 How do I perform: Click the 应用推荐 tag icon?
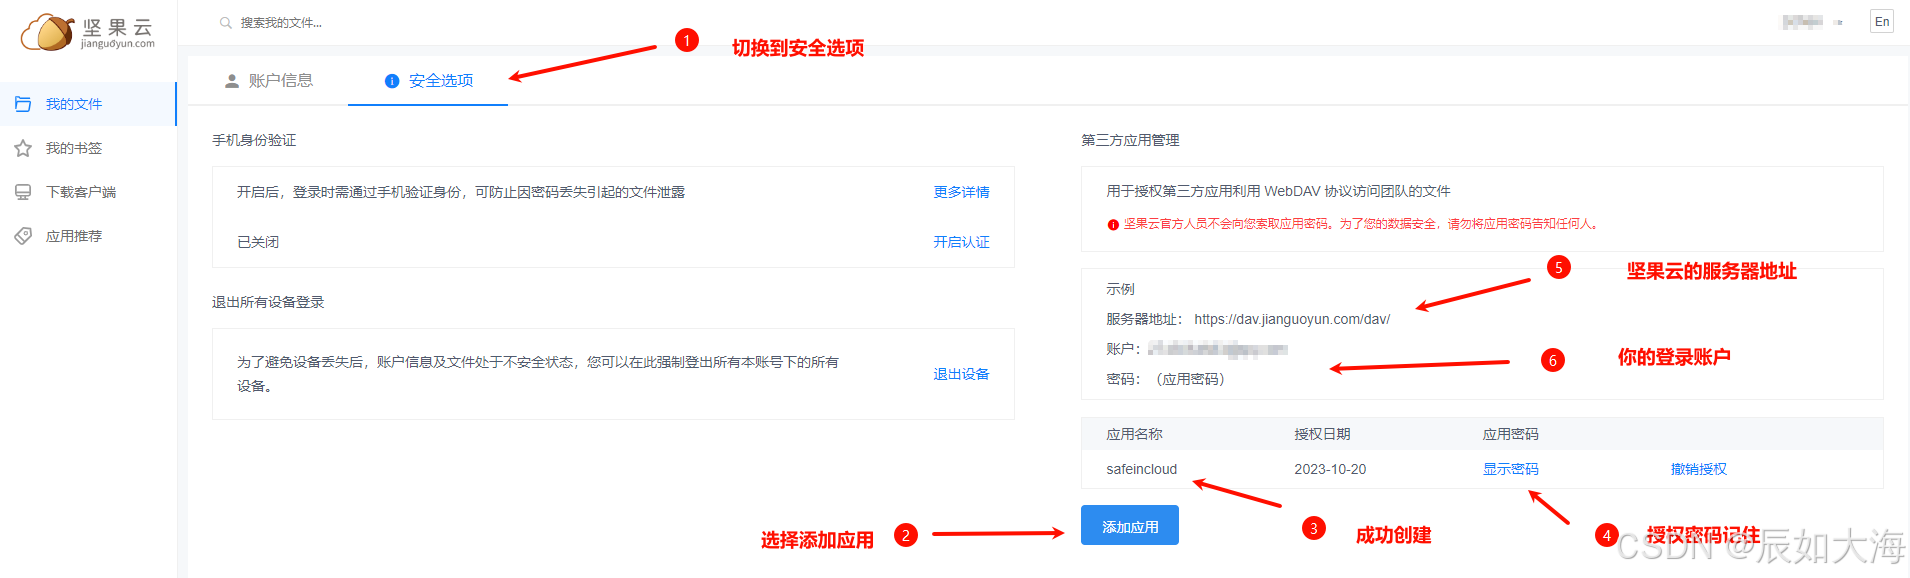click(x=23, y=236)
